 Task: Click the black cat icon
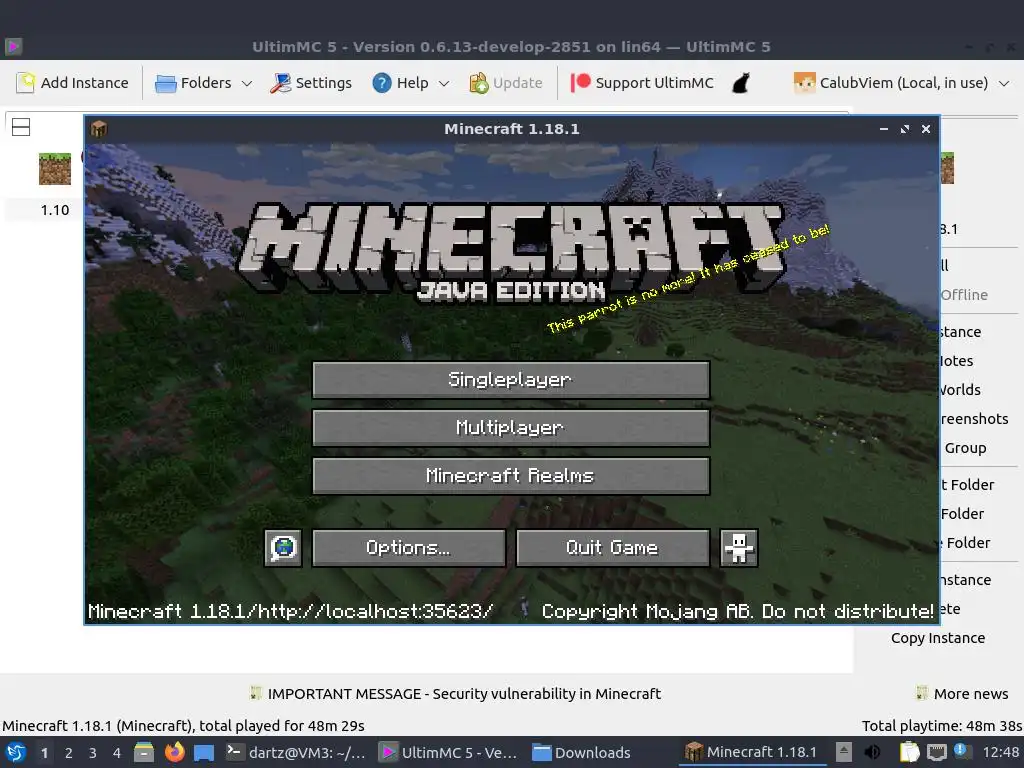click(x=741, y=83)
